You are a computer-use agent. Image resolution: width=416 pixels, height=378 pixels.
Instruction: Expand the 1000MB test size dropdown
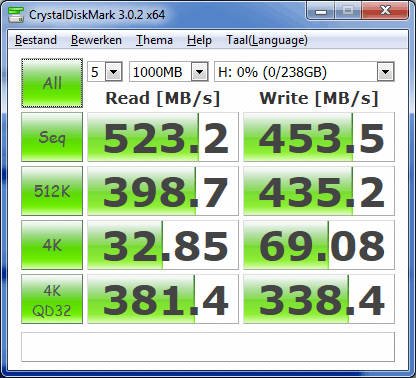coord(169,72)
